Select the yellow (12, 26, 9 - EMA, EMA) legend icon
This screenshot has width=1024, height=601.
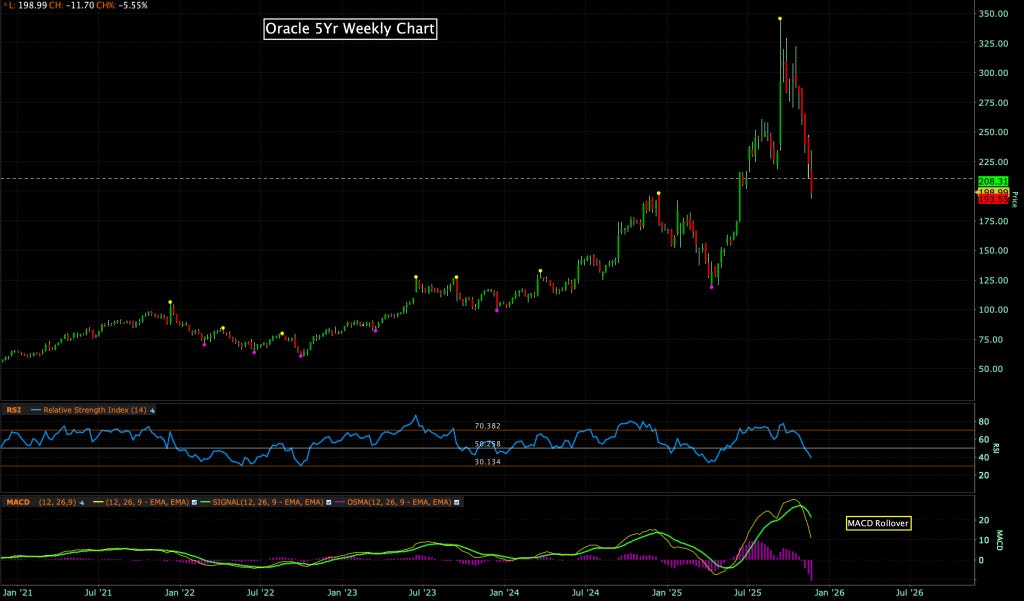point(98,503)
